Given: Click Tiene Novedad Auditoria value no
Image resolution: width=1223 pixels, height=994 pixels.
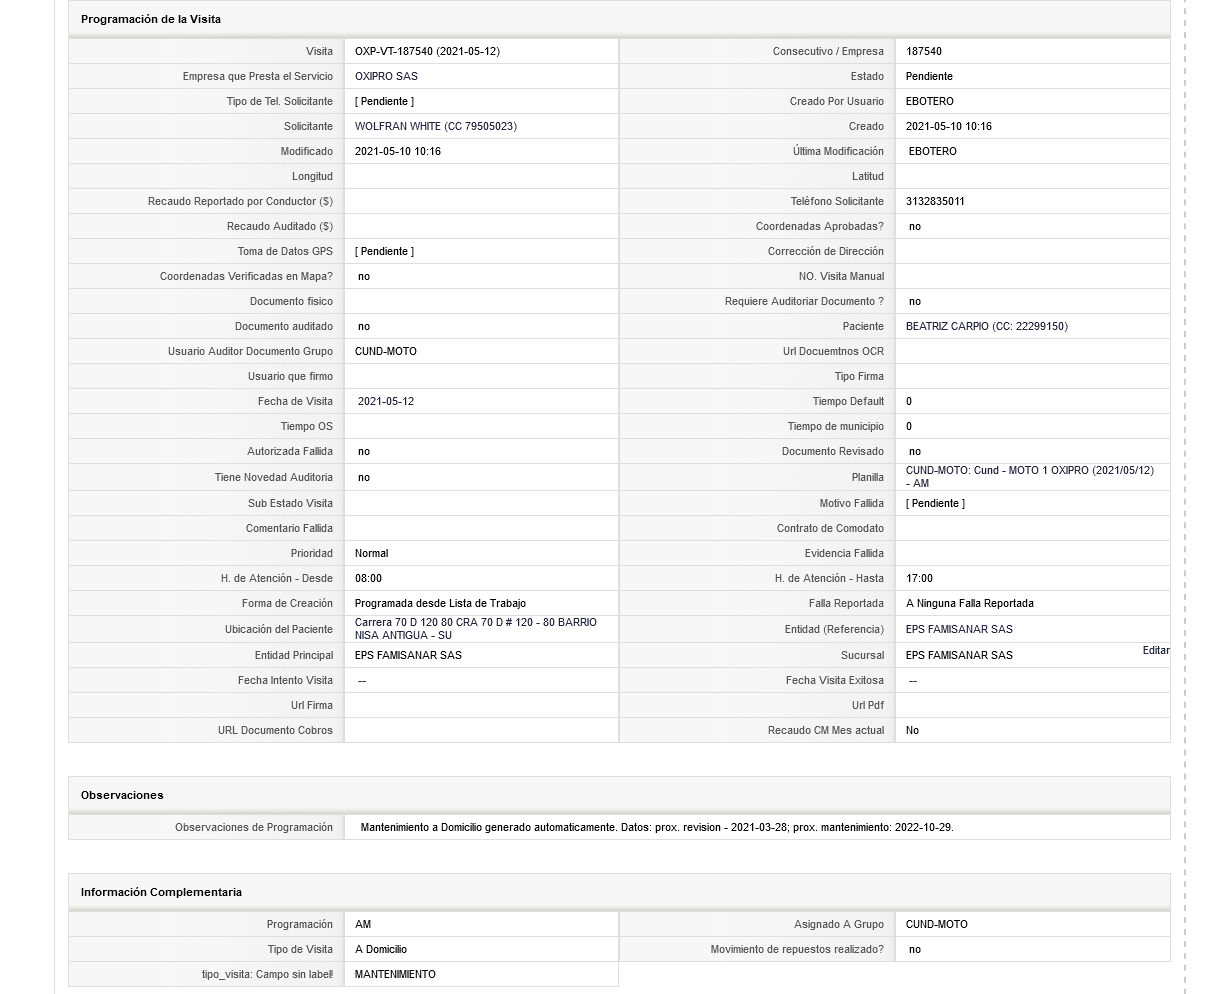Looking at the screenshot, I should point(364,477).
